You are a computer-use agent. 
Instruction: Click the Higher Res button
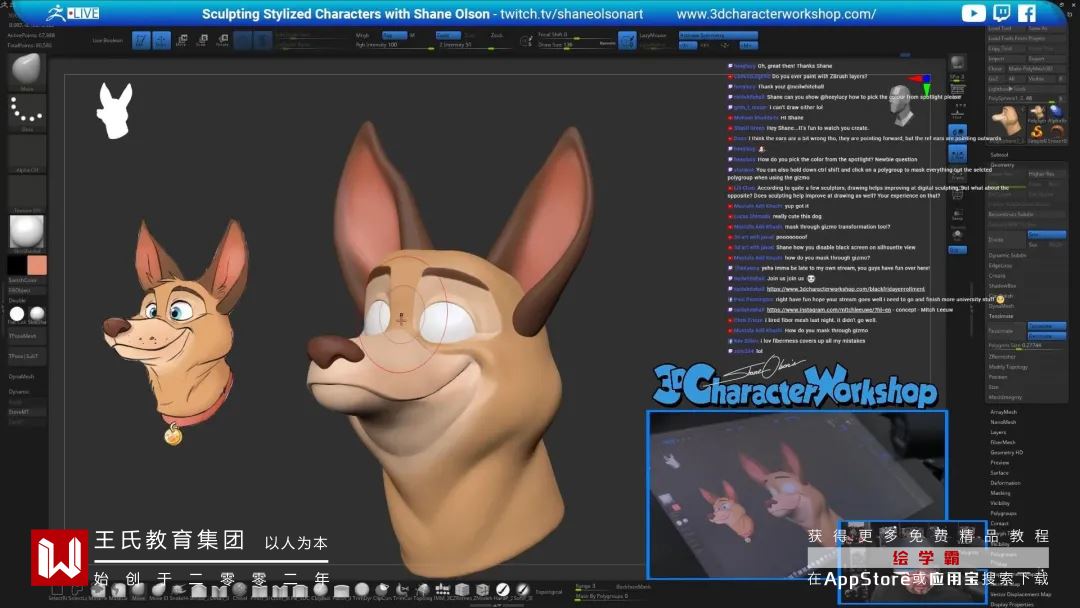point(1046,174)
